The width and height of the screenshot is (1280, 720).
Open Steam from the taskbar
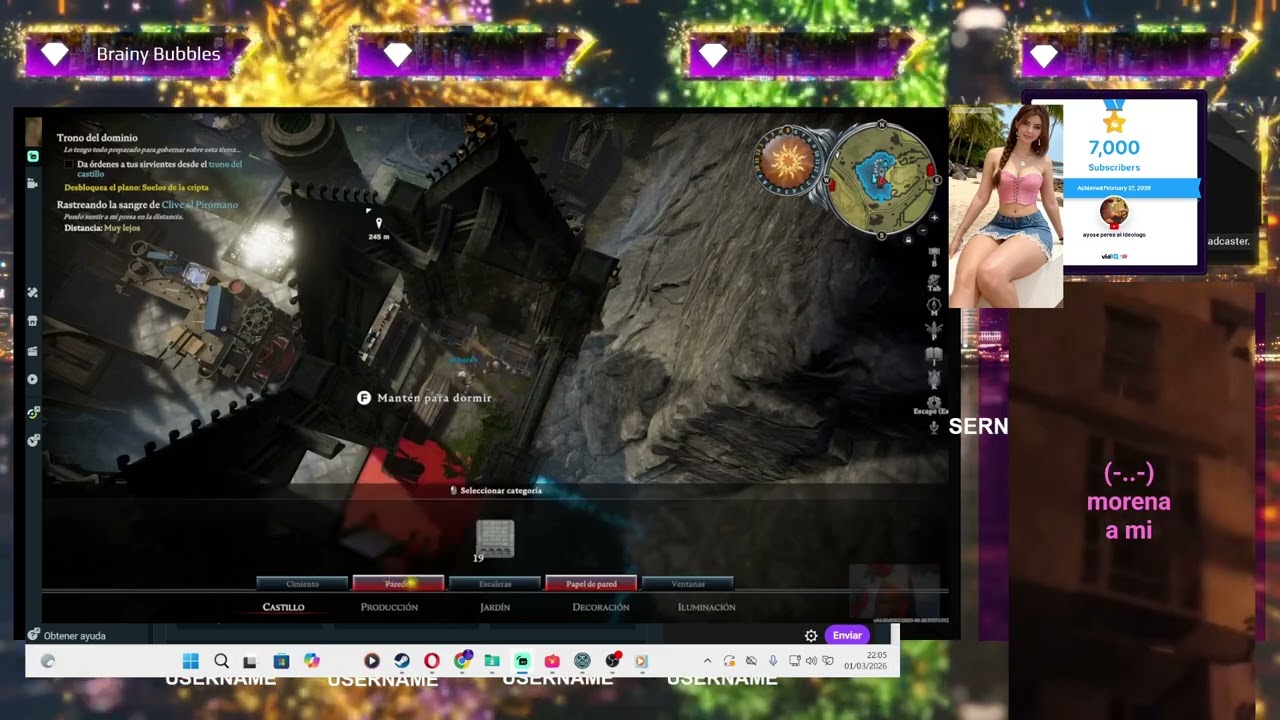tap(401, 661)
